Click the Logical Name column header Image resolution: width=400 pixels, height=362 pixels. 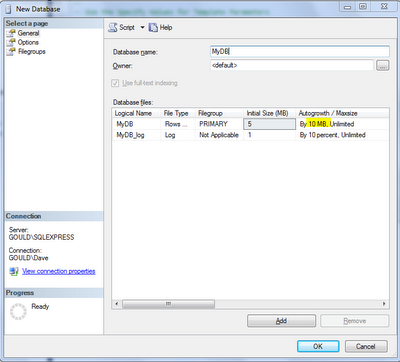136,113
